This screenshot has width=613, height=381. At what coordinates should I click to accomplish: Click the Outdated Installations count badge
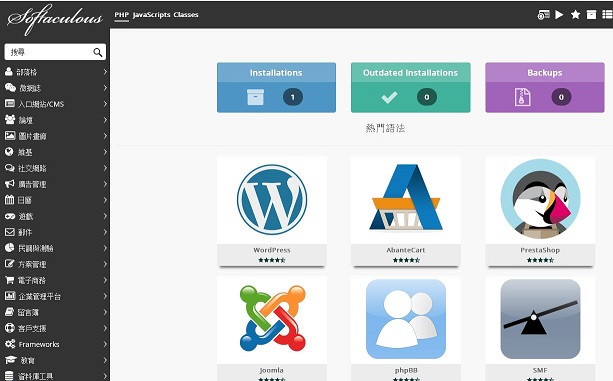tap(427, 97)
